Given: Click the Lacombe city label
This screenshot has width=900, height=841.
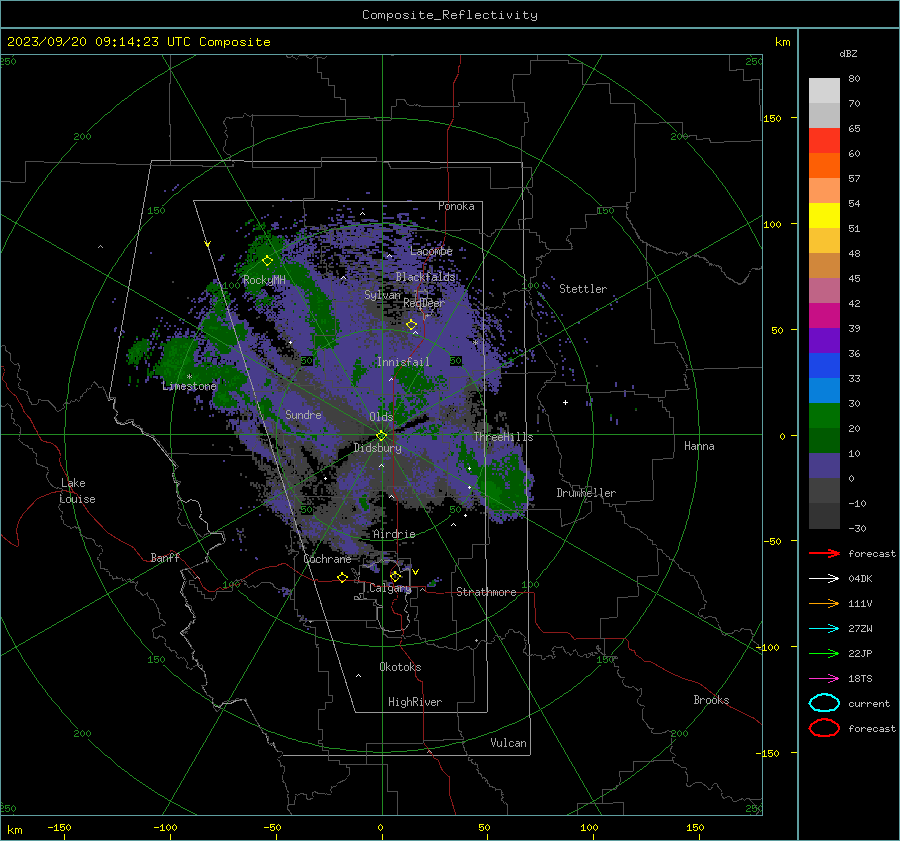Looking at the screenshot, I should (x=431, y=251).
